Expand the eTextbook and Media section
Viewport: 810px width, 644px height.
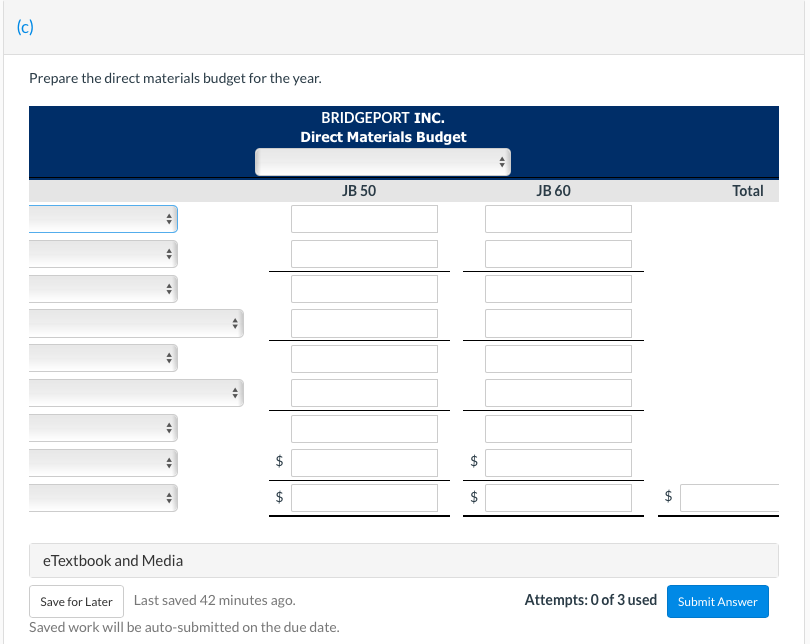pyautogui.click(x=403, y=560)
